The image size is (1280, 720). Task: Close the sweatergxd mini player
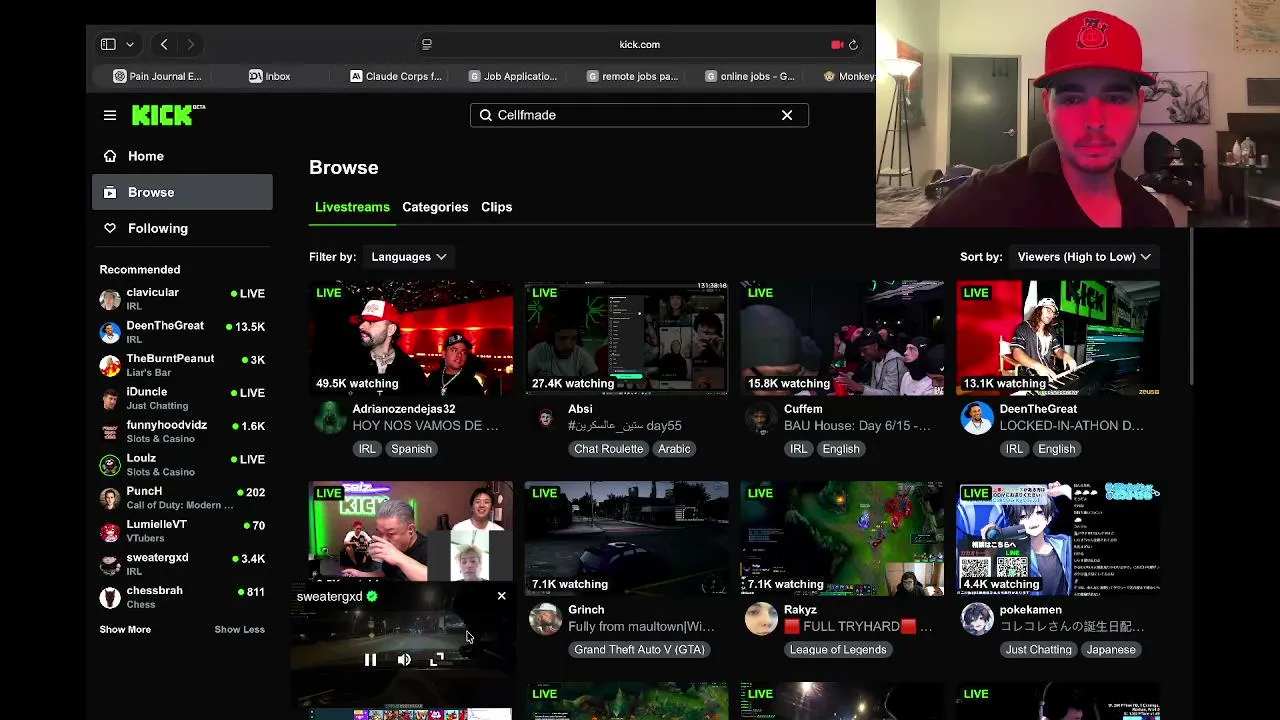(x=501, y=596)
